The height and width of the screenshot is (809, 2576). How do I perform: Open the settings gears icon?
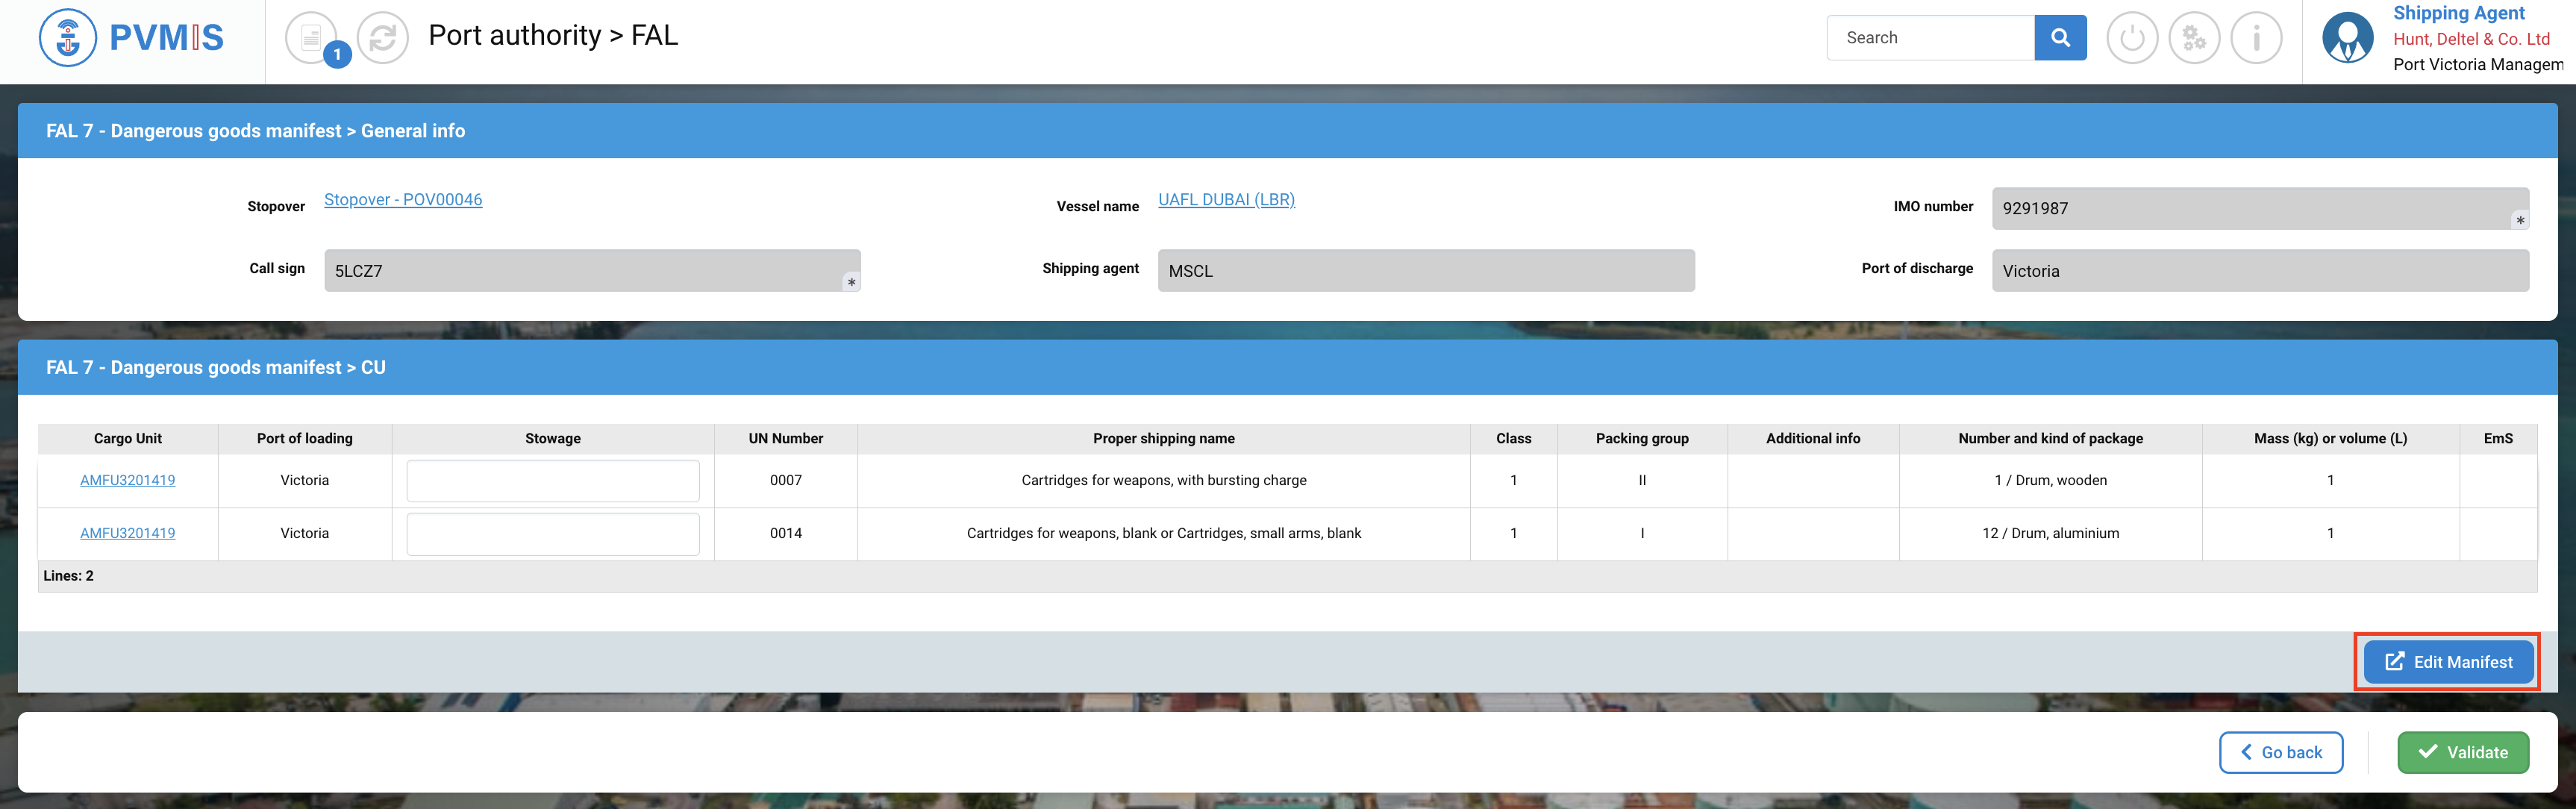(2194, 38)
